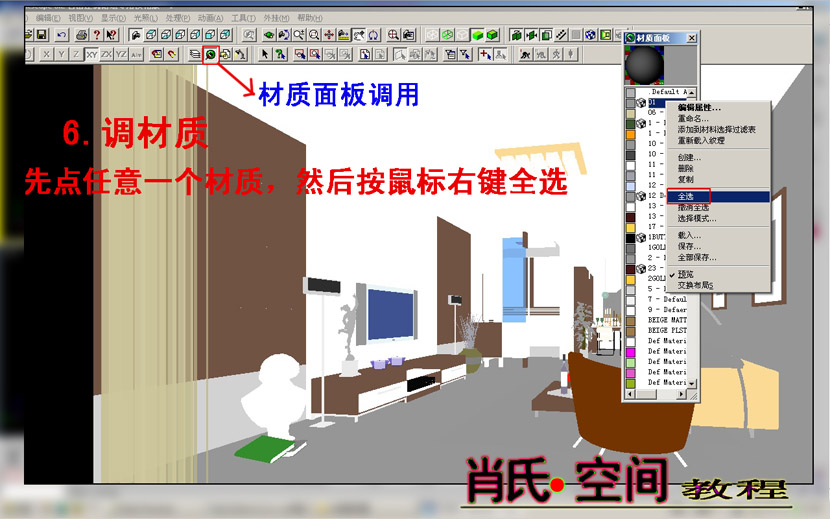Open the 工具(T) menu

[243, 18]
